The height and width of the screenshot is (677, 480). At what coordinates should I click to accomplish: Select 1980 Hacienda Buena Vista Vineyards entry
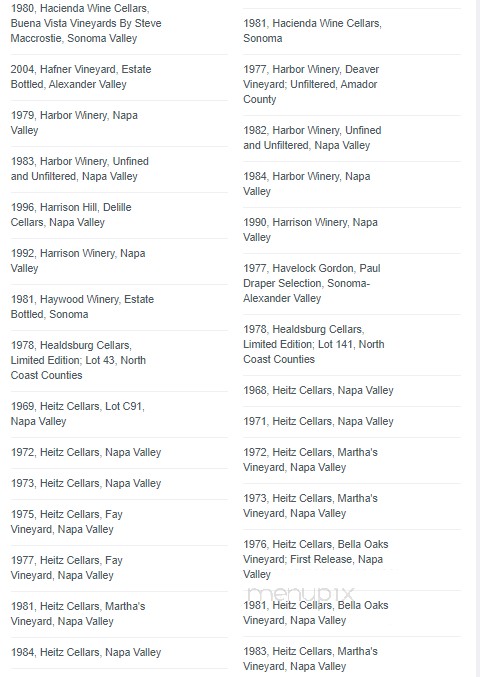[86, 23]
